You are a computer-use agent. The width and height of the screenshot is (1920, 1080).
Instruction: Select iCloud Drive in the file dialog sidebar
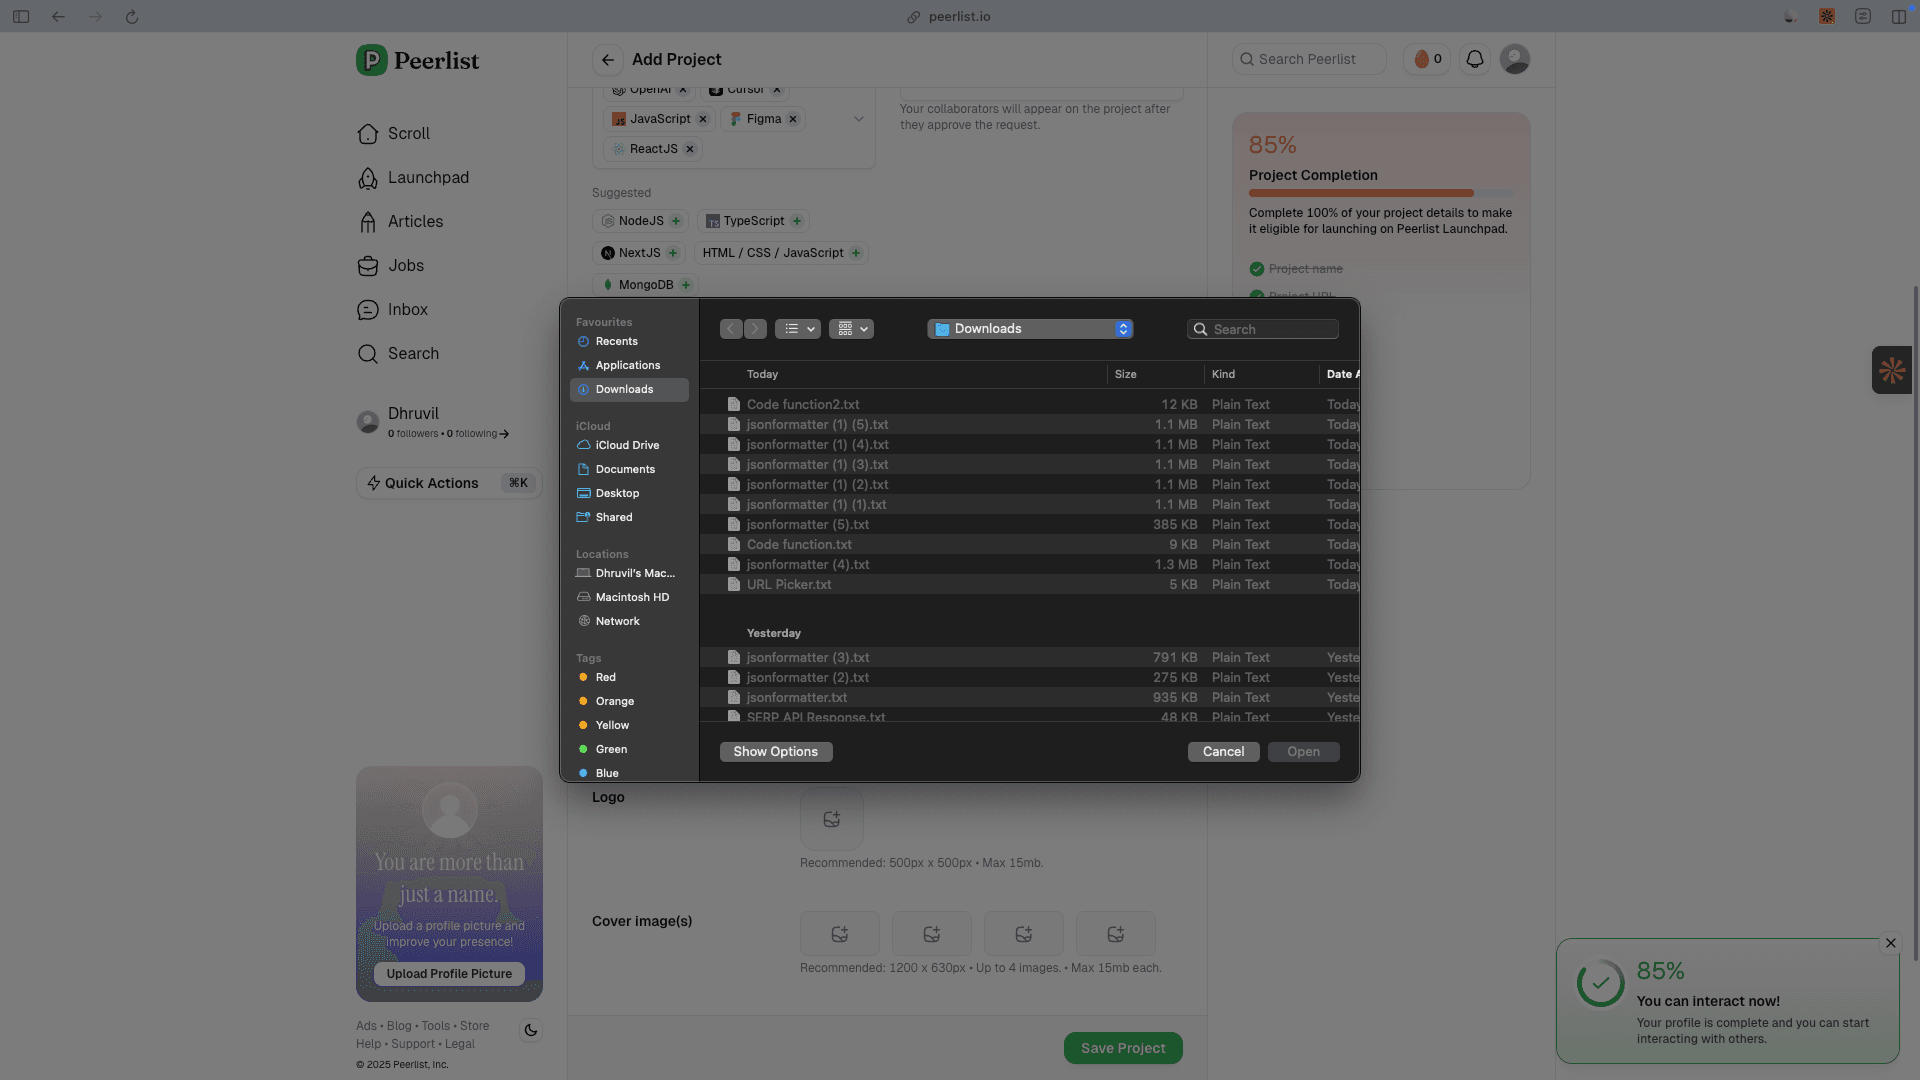(627, 445)
